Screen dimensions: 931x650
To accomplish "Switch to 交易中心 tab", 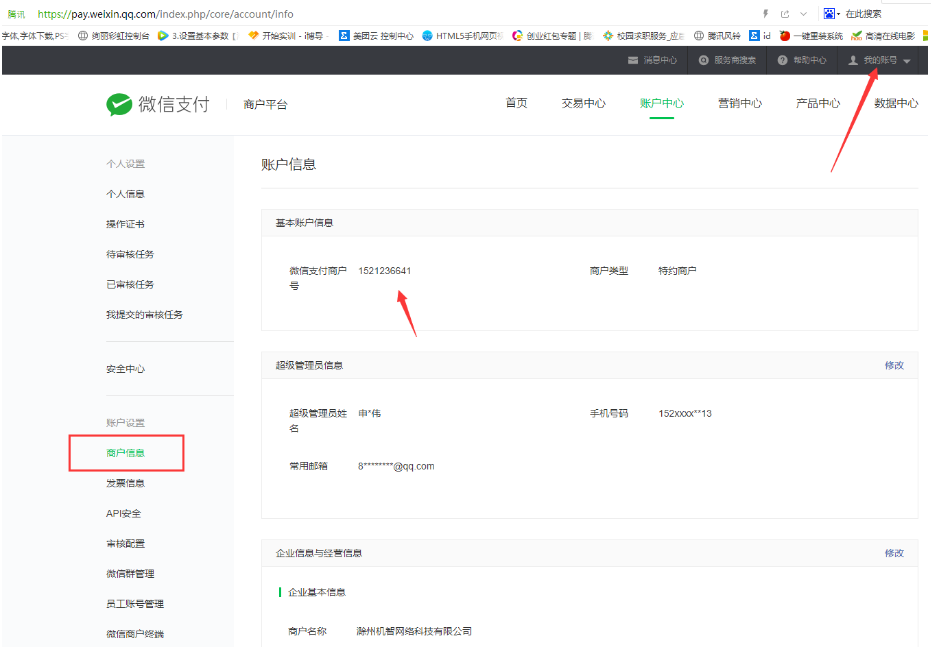I will point(583,103).
